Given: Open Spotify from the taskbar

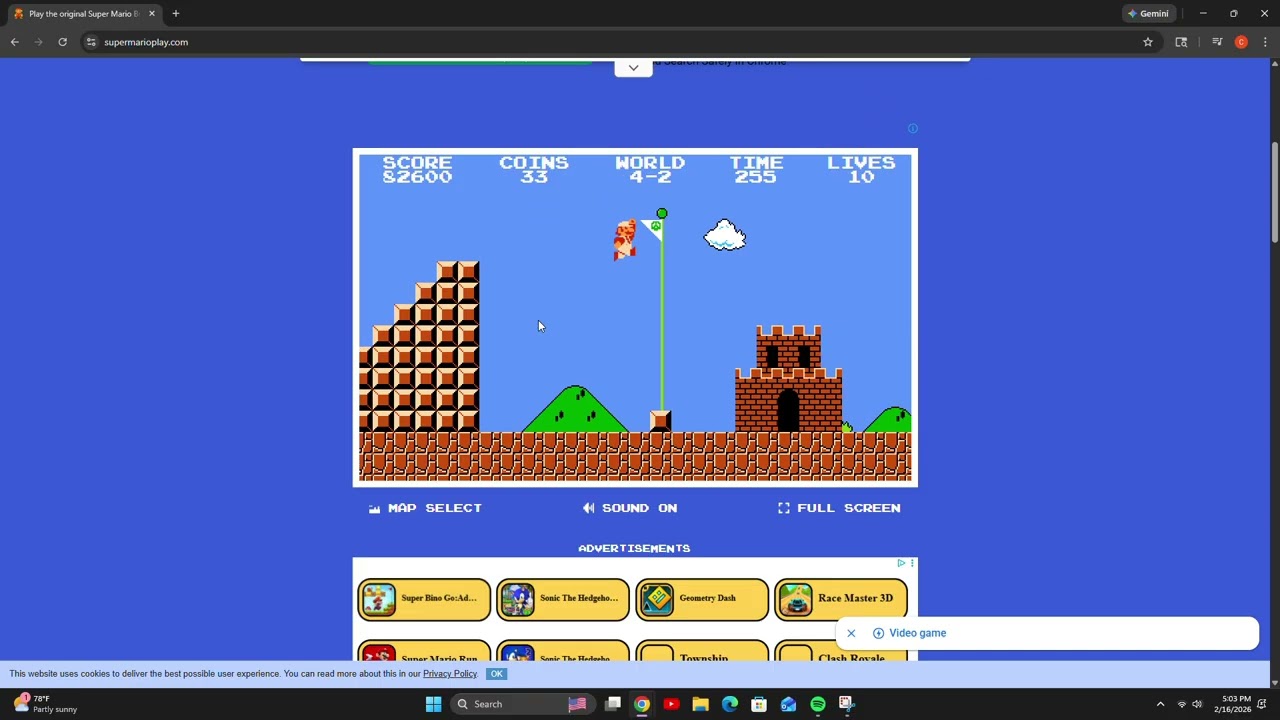Looking at the screenshot, I should point(818,704).
